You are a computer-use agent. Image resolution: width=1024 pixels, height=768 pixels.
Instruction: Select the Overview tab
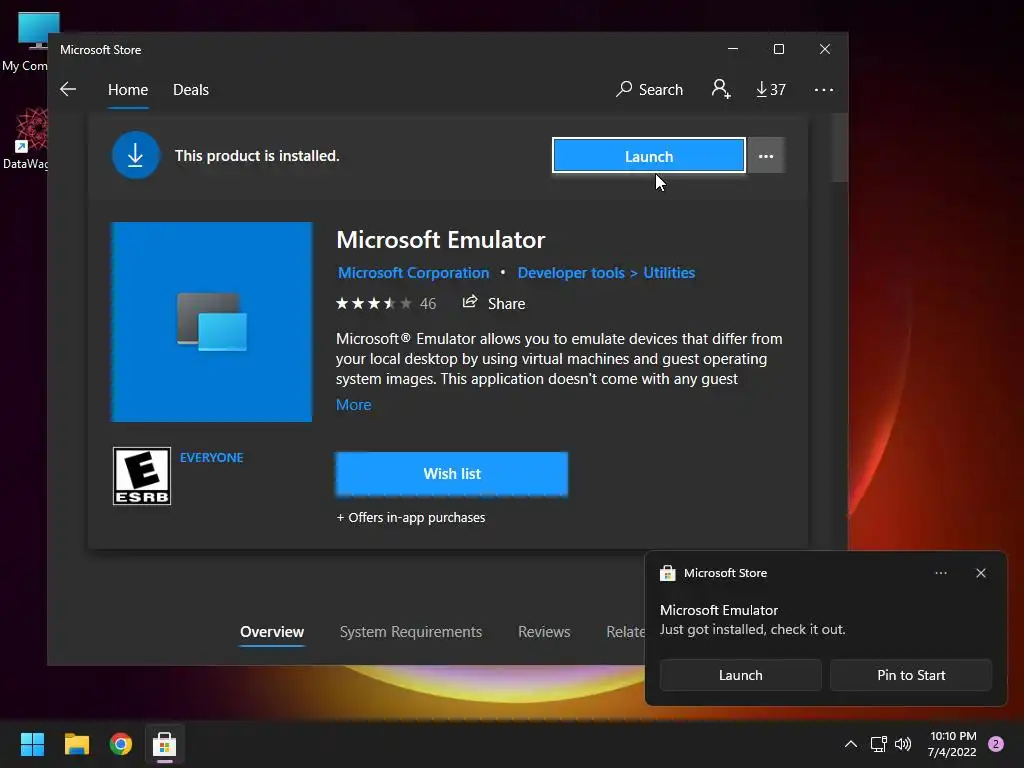(x=272, y=632)
